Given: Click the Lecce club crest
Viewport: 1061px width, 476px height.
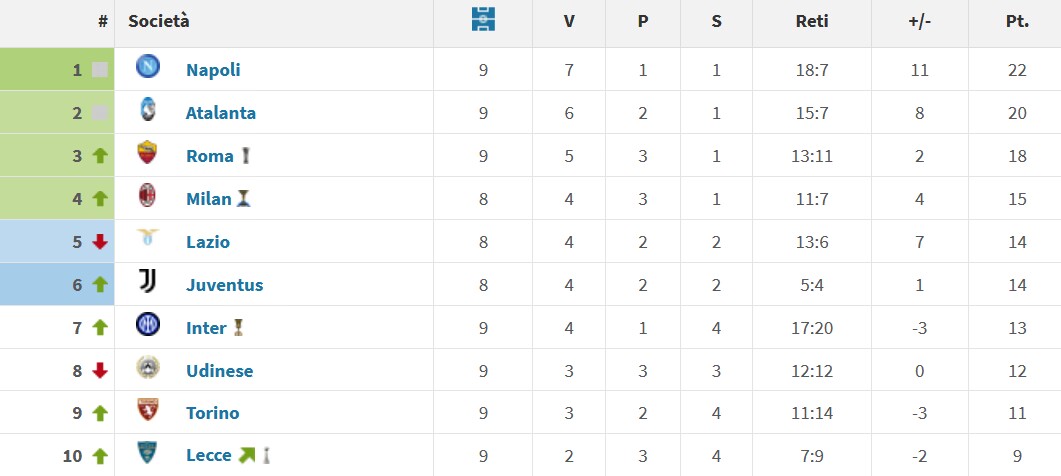Looking at the screenshot, I should click(x=148, y=452).
